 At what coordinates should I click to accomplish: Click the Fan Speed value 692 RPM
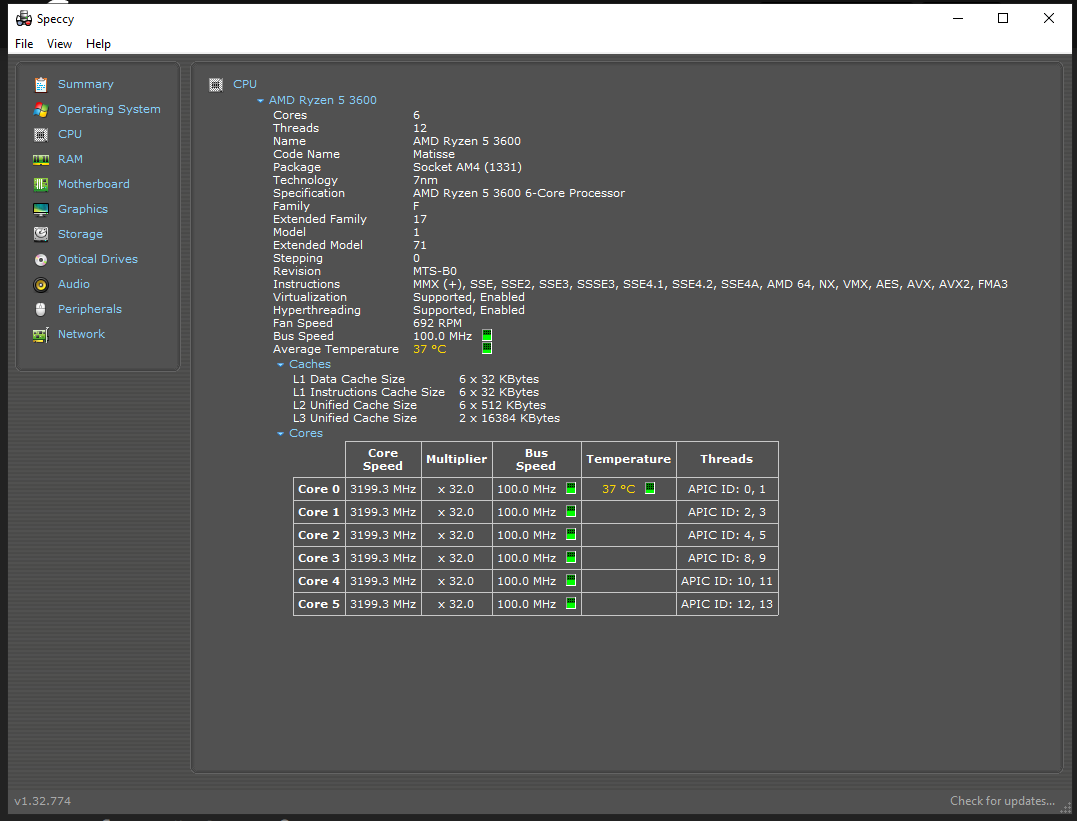click(x=438, y=323)
